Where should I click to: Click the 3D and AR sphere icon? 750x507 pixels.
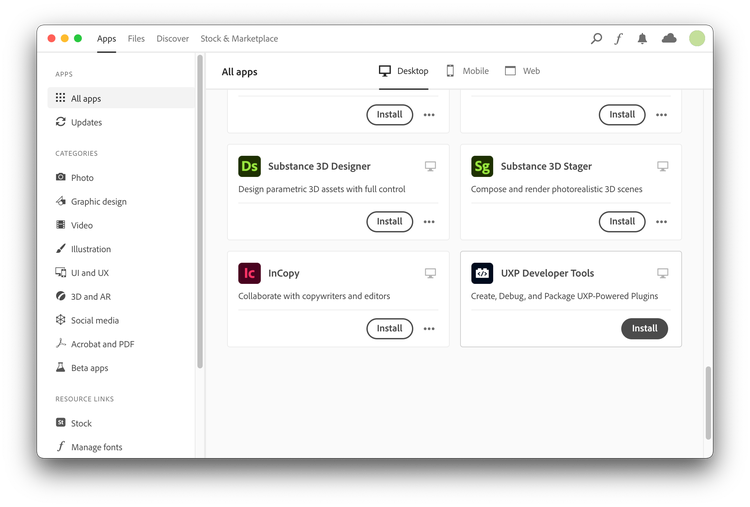click(x=60, y=296)
